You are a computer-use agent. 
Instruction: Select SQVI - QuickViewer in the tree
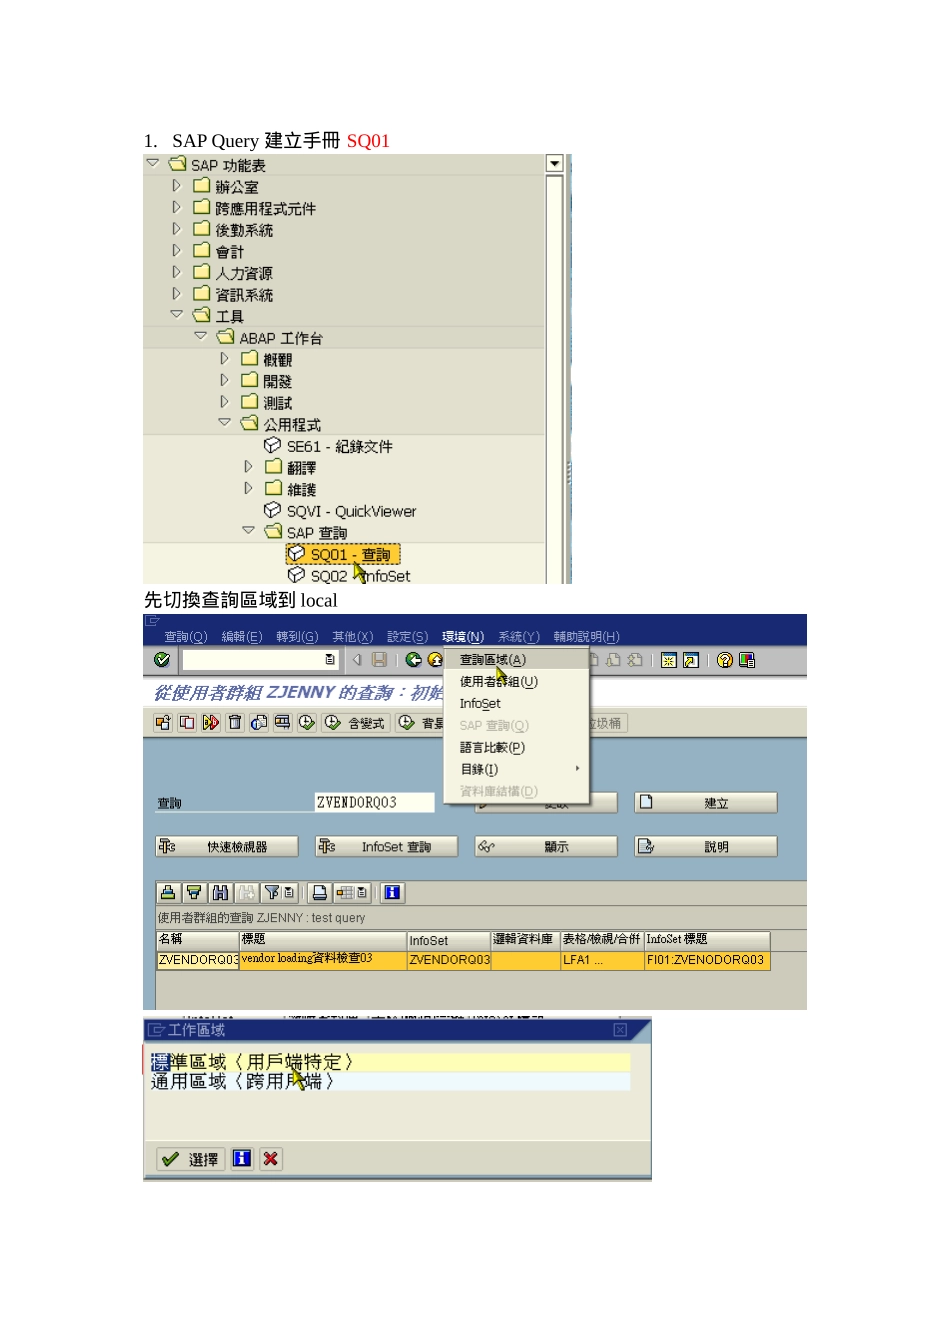340,511
